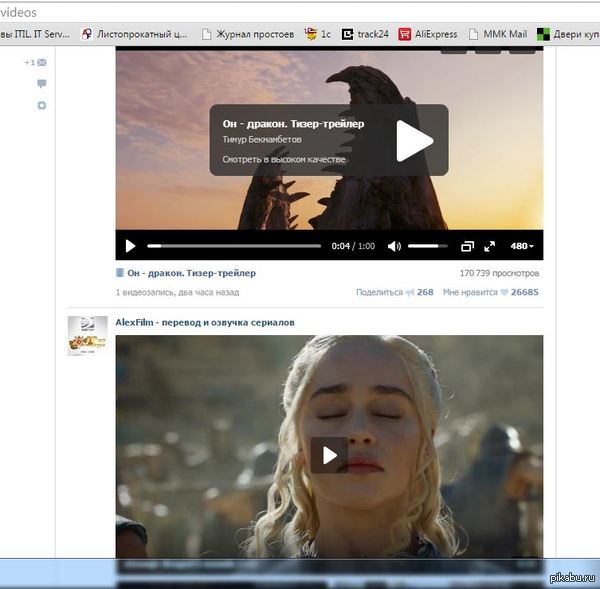Seek on the video progress bar

(x=234, y=246)
